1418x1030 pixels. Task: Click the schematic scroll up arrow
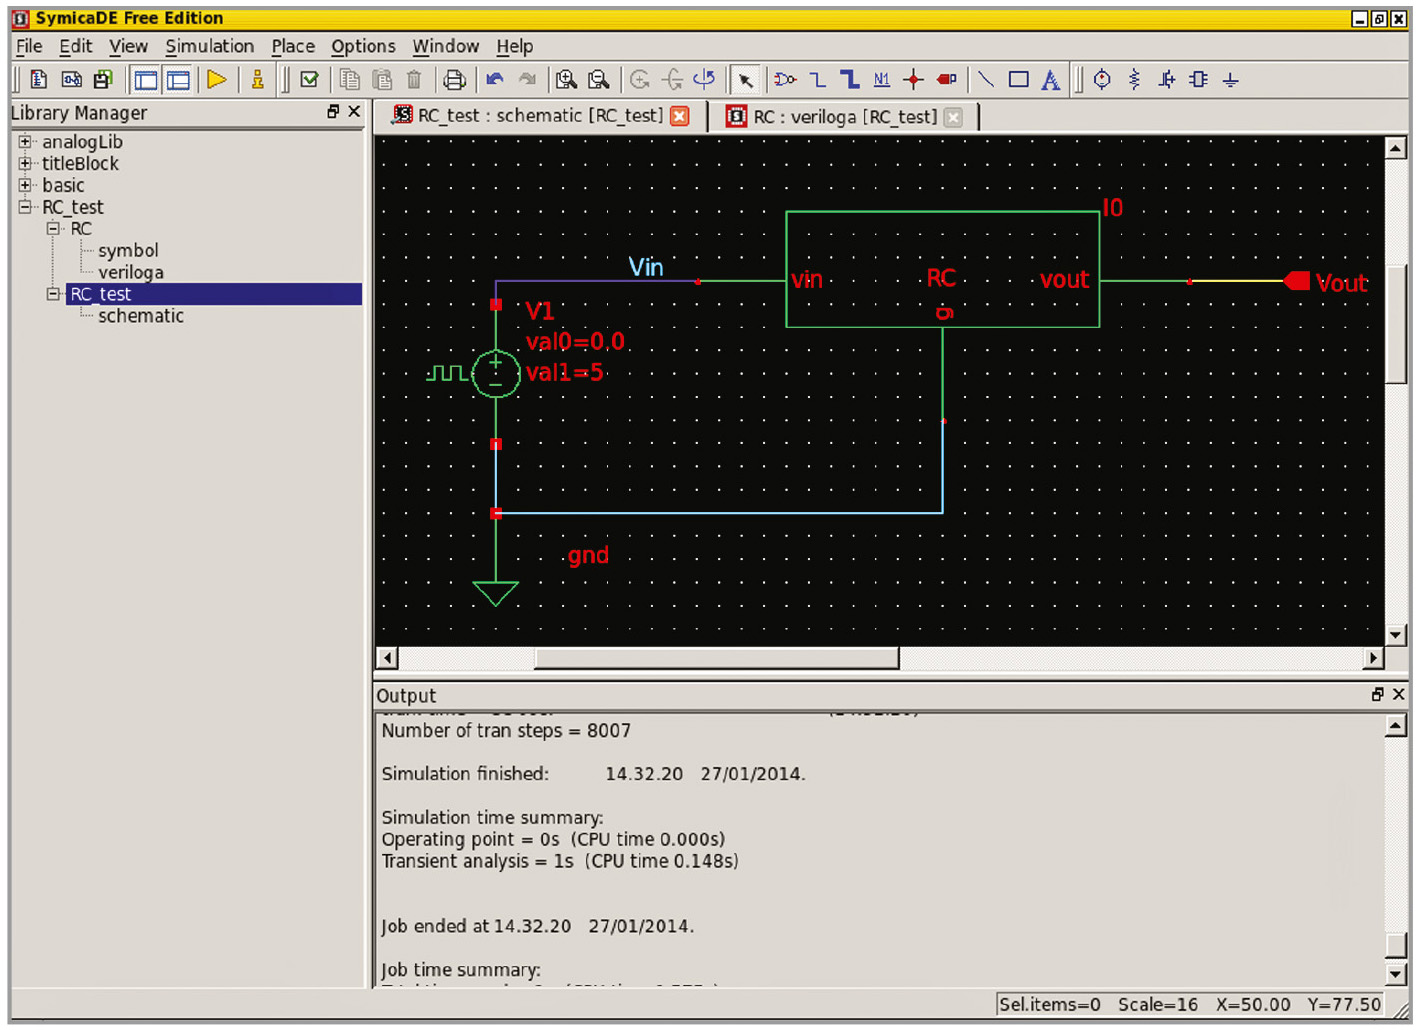1397,148
